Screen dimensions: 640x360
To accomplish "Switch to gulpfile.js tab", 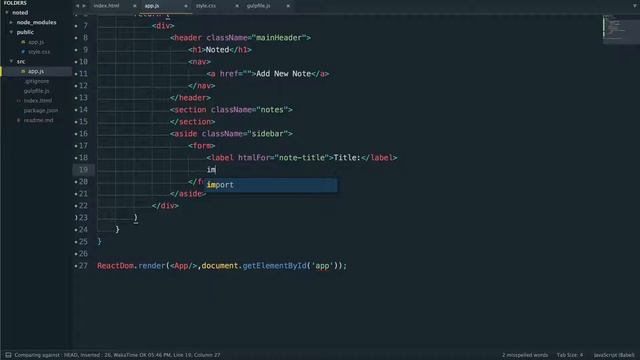I will [259, 6].
